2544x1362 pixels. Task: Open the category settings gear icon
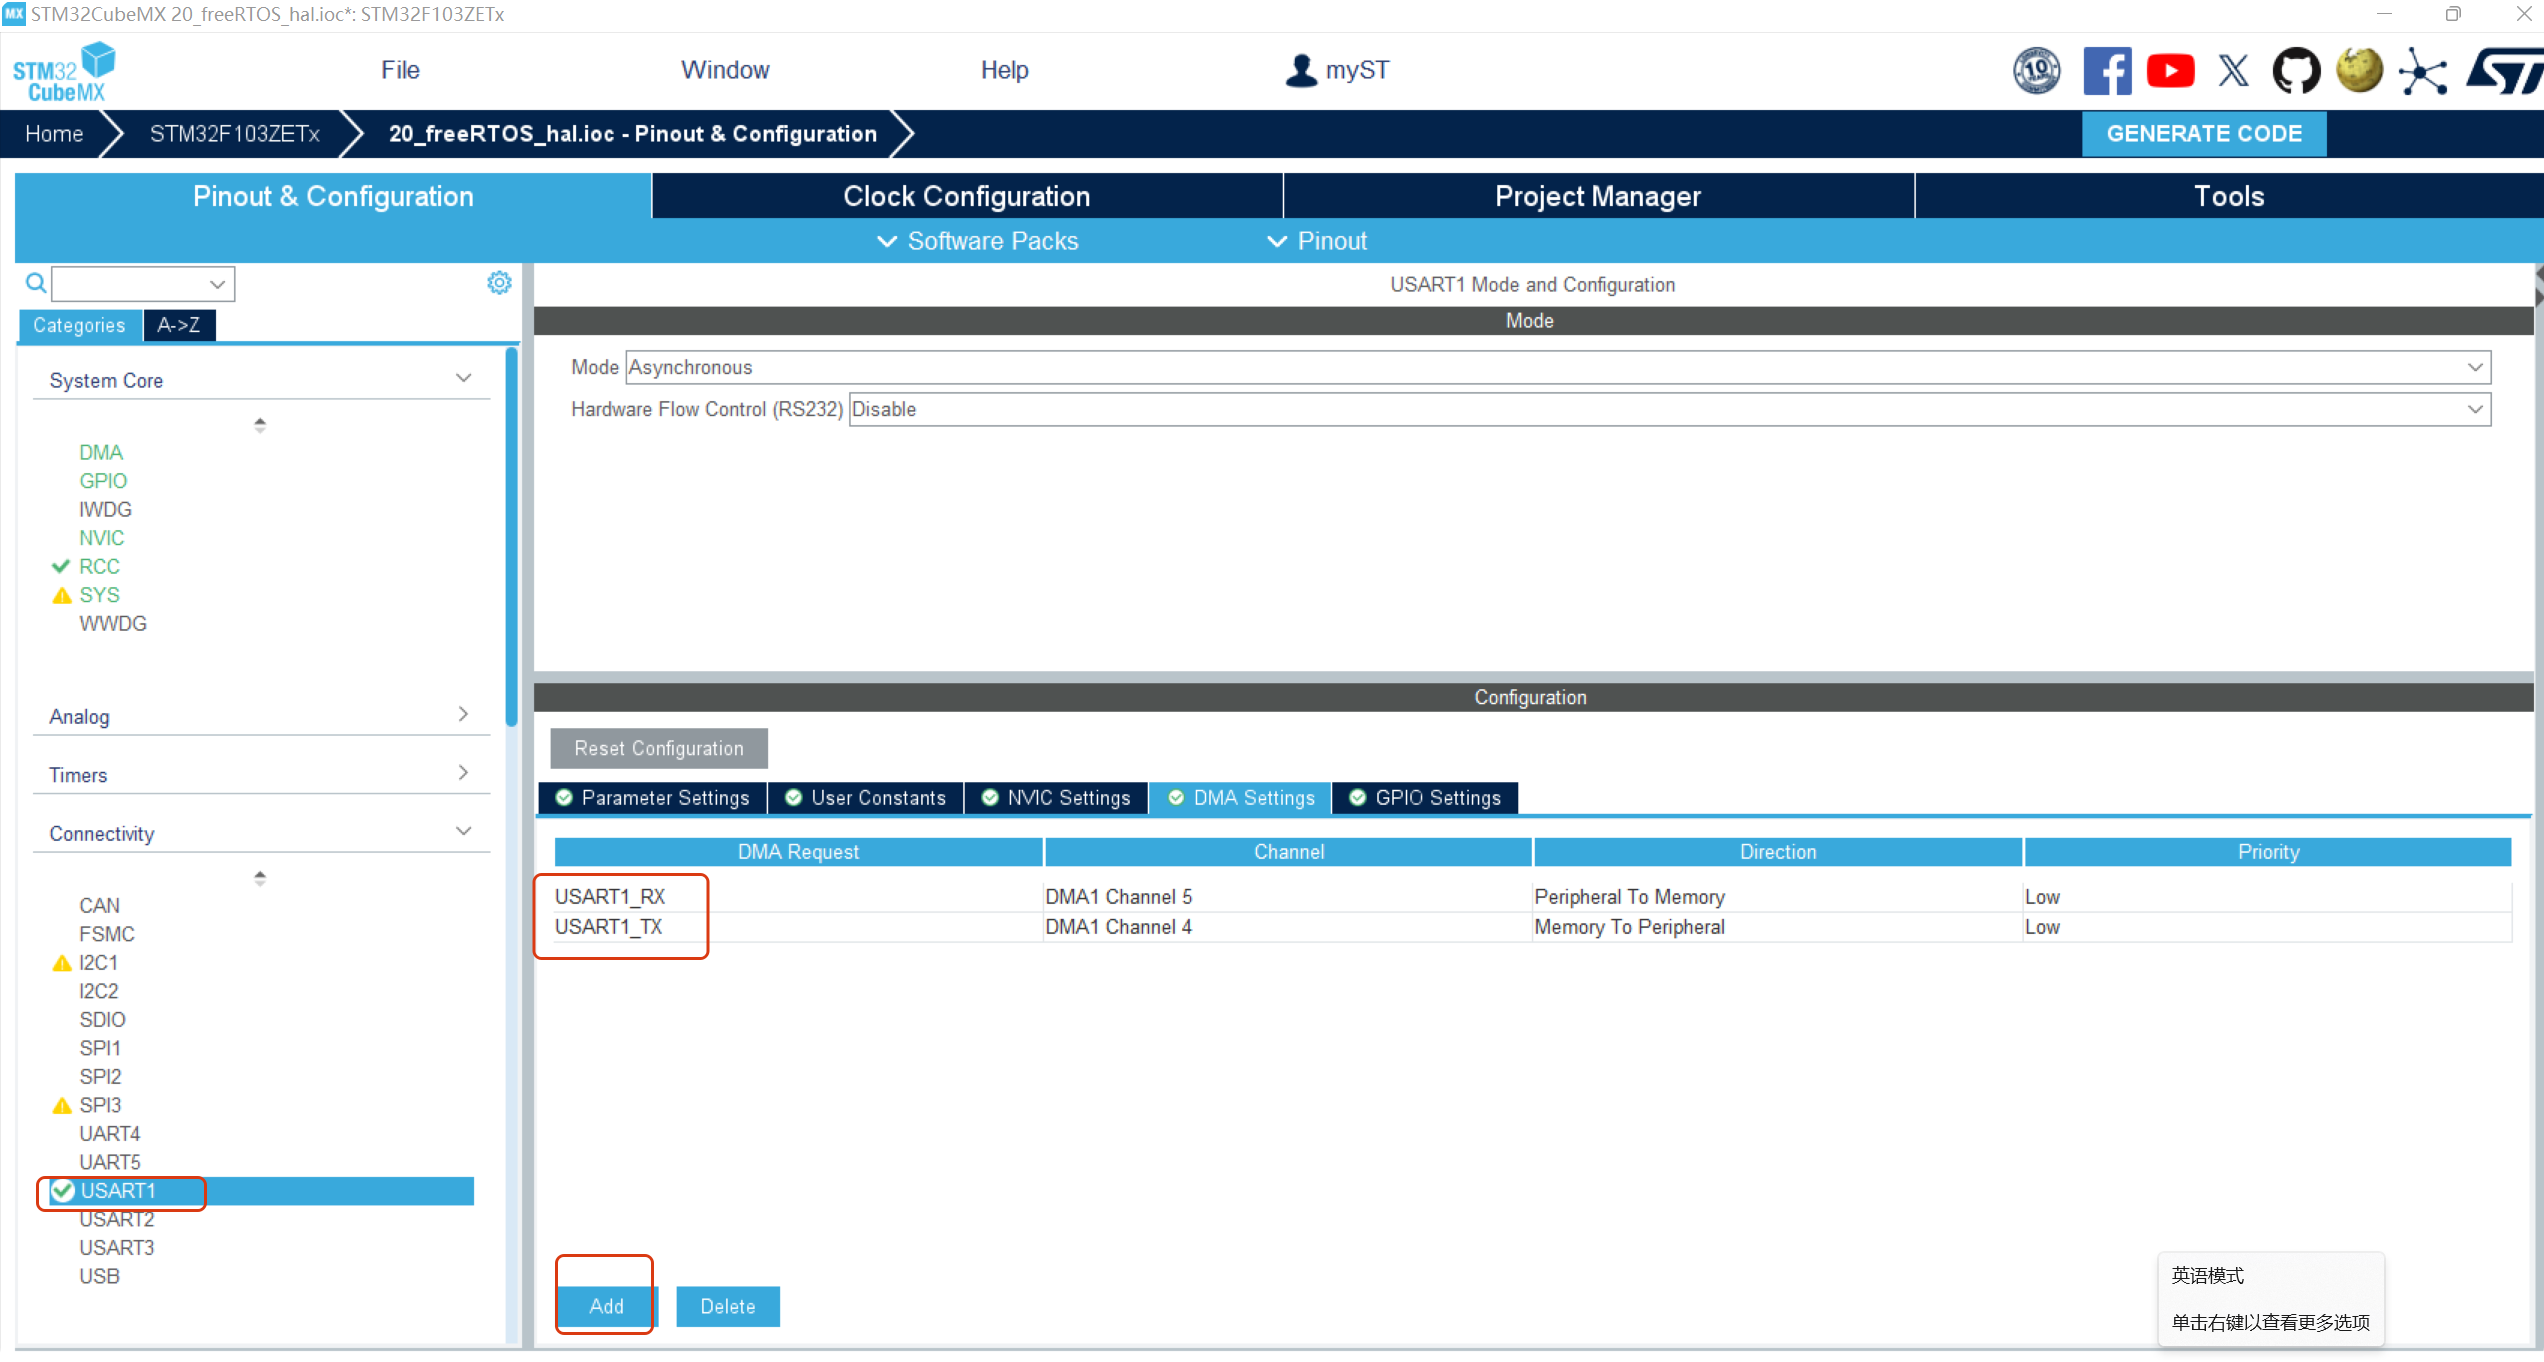[x=499, y=283]
